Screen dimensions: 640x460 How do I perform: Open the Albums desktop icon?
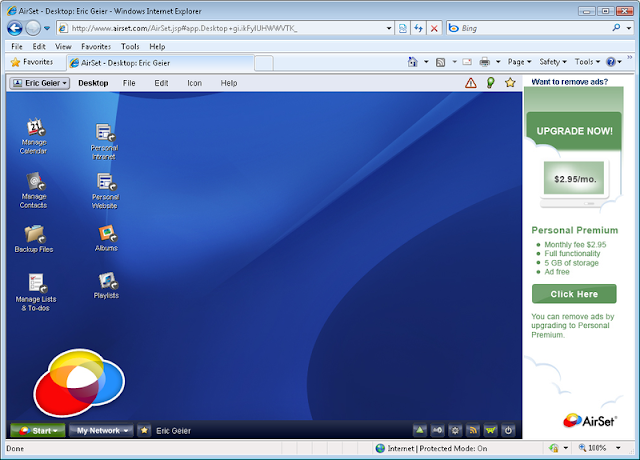107,238
